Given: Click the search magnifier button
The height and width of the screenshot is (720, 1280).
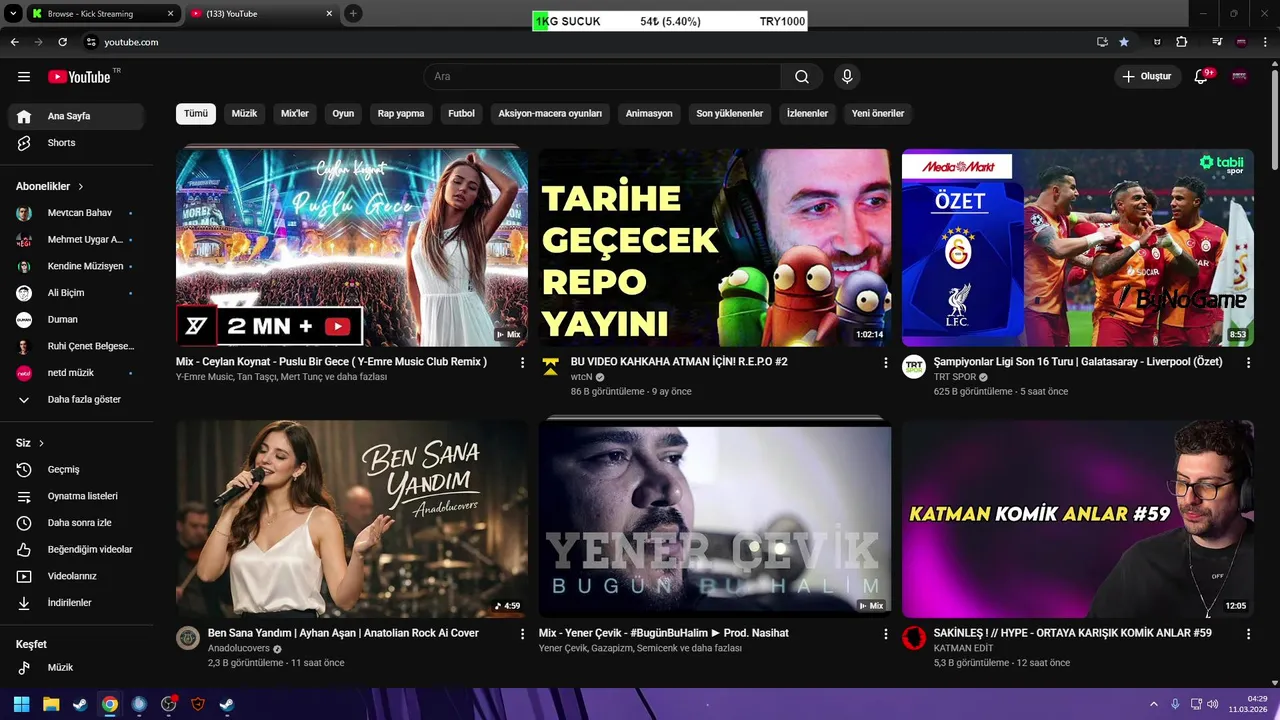Looking at the screenshot, I should click(802, 77).
